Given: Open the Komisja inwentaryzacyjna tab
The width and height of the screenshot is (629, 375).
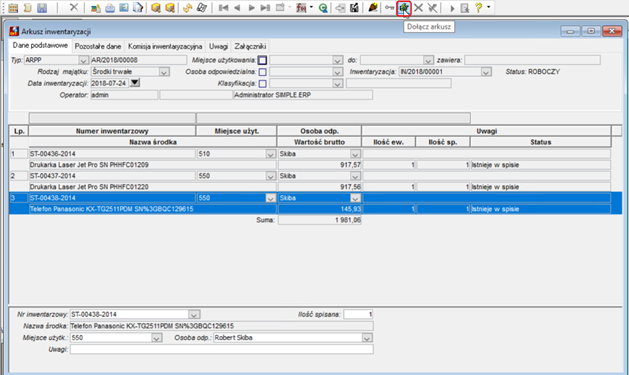Looking at the screenshot, I should (165, 47).
